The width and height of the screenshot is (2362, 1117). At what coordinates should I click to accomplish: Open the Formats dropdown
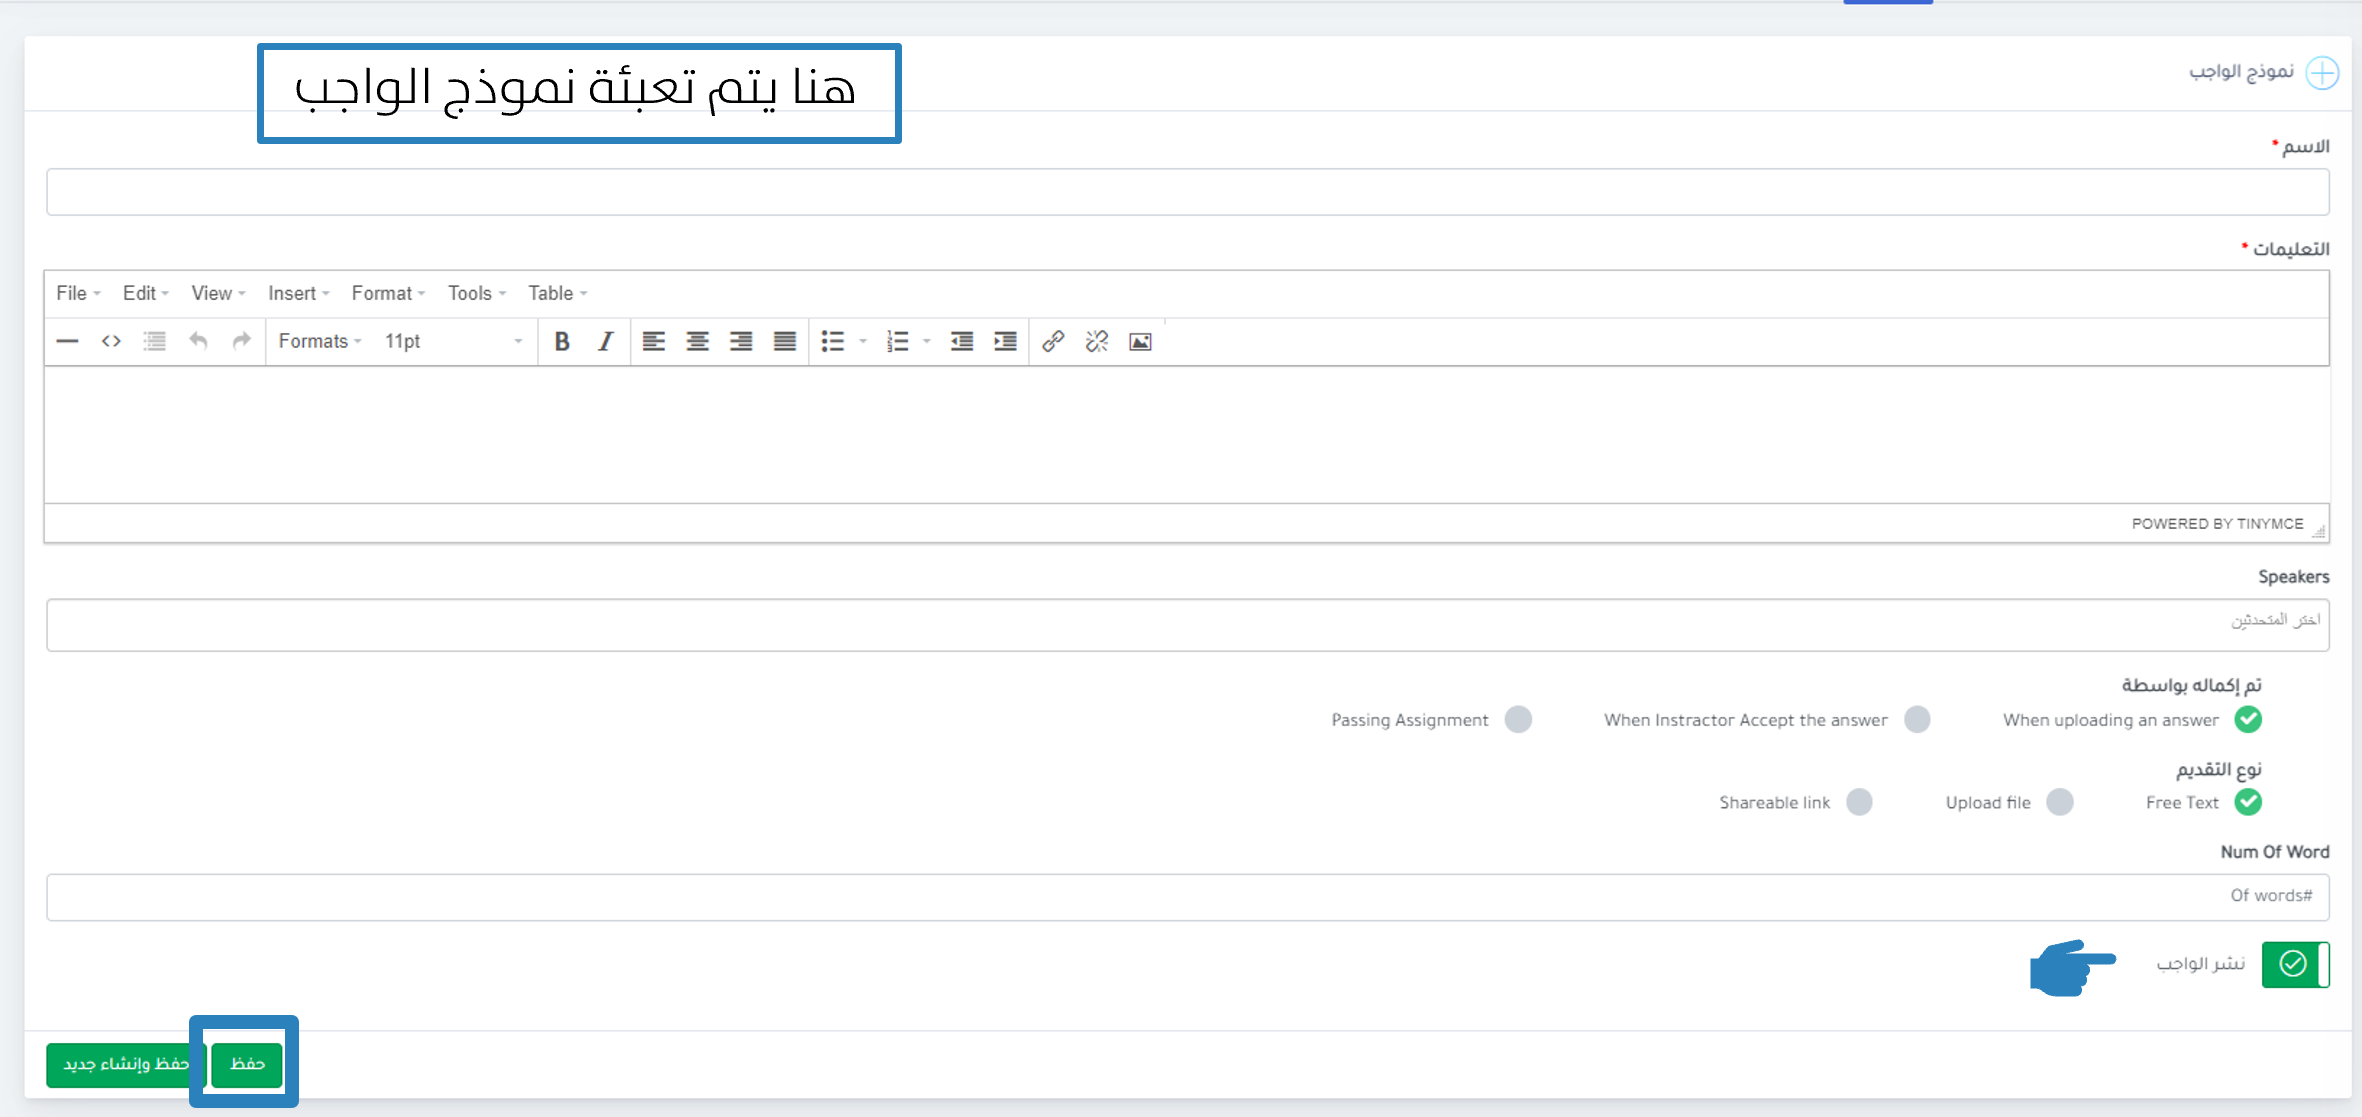(x=319, y=342)
